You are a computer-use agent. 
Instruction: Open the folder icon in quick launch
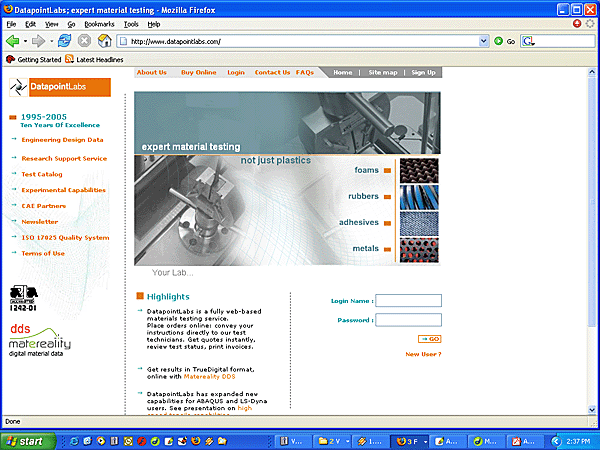(222, 441)
